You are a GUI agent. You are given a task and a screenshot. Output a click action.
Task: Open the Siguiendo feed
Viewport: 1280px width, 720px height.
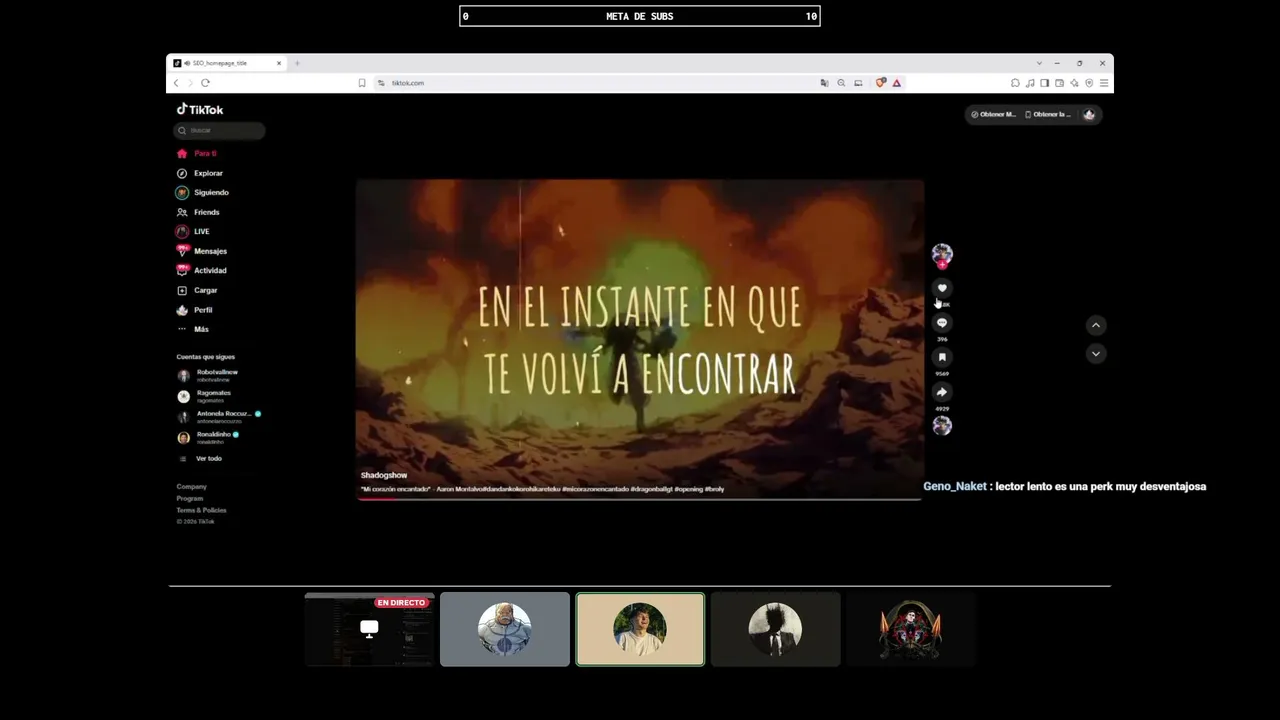pos(203,192)
